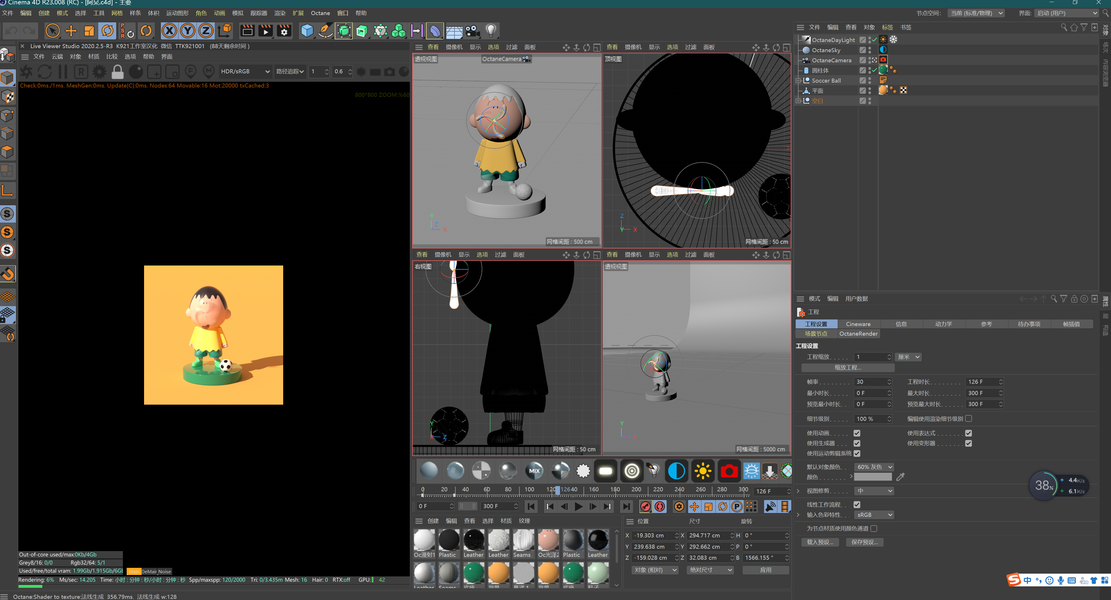Viewport: 1111px width, 600px height.
Task: Create an Octane Mix material
Action: pyautogui.click(x=534, y=470)
